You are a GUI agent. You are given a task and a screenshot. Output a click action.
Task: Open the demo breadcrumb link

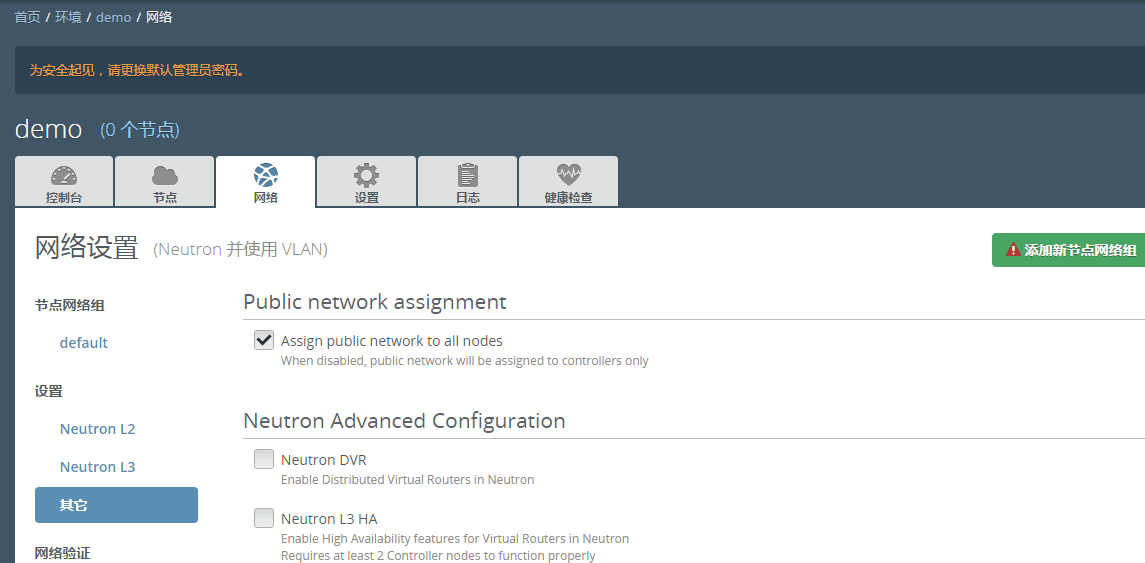coord(113,17)
